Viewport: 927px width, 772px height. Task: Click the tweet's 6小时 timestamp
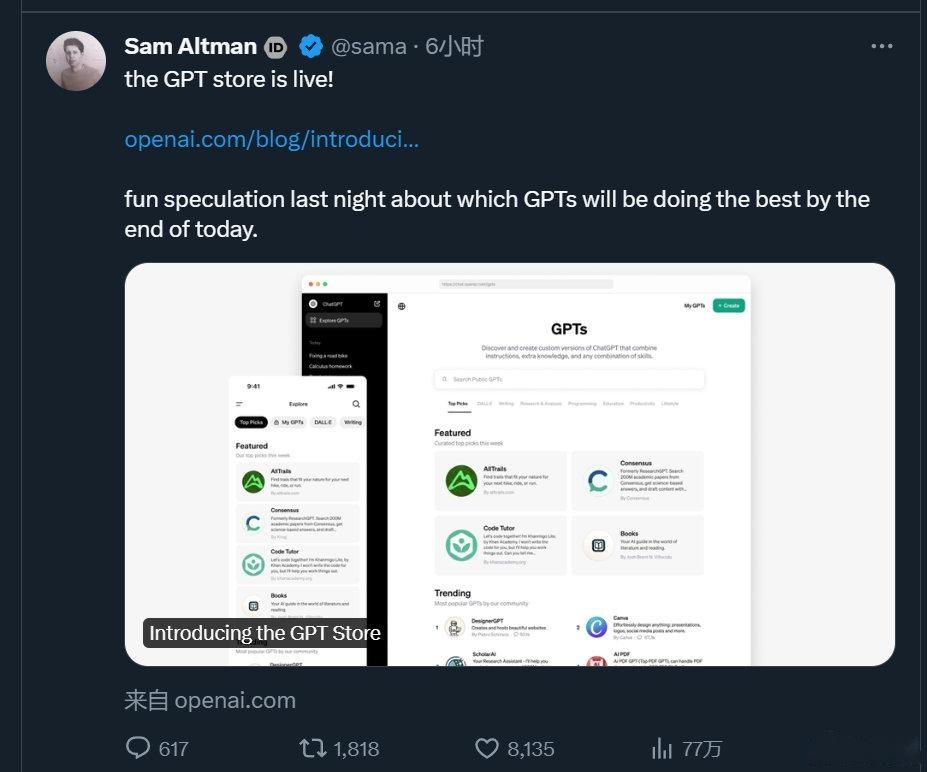454,46
